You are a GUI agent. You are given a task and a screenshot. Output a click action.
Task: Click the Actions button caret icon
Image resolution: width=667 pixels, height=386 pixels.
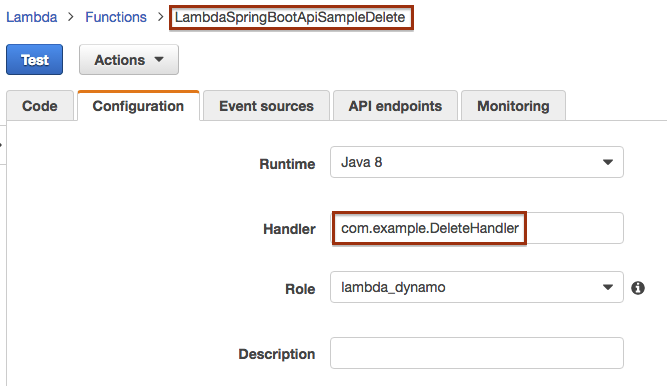click(x=159, y=60)
